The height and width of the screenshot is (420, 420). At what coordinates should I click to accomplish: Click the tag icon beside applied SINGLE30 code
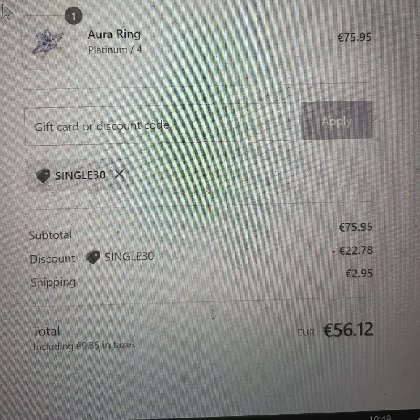tap(43, 176)
